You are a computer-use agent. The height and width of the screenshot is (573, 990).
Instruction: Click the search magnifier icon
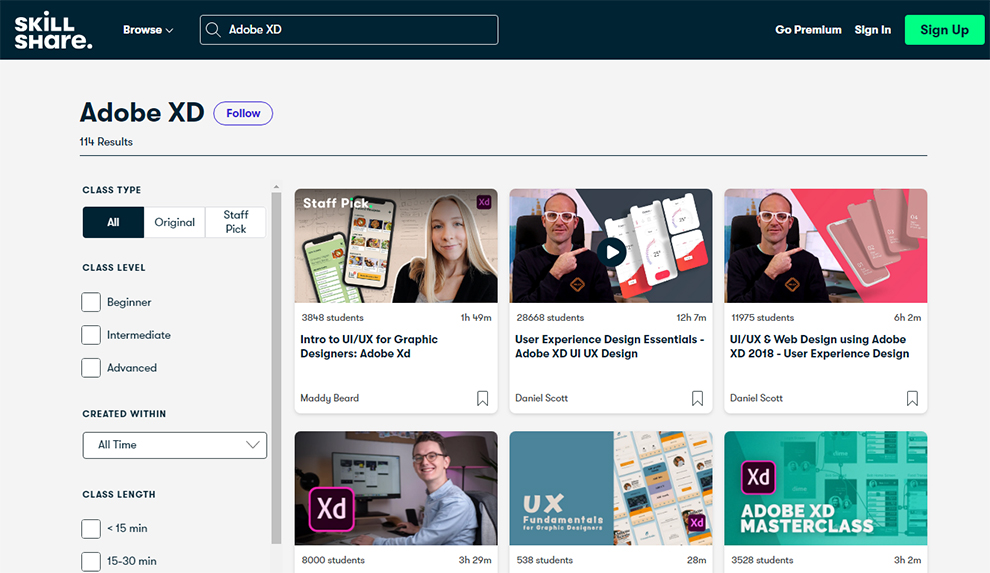click(x=213, y=30)
